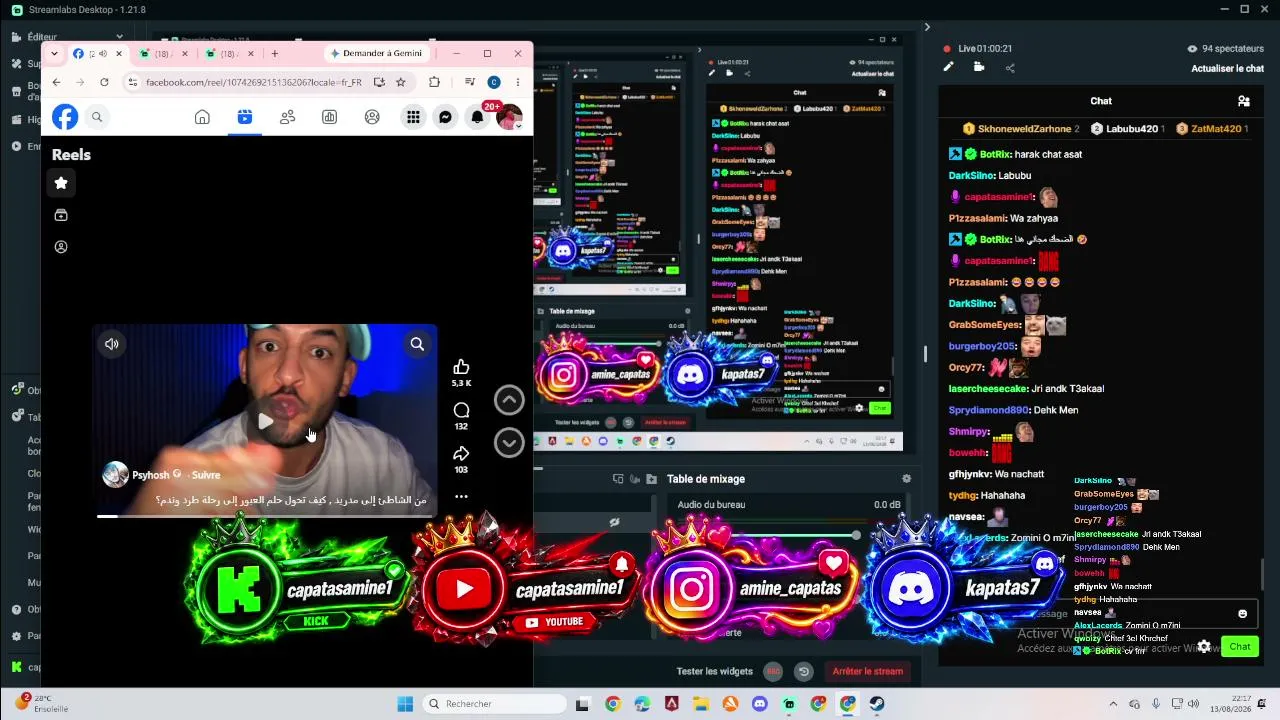Switch to the second Chrome tab
Image resolution: width=1280 pixels, height=720 pixels.
coord(163,53)
